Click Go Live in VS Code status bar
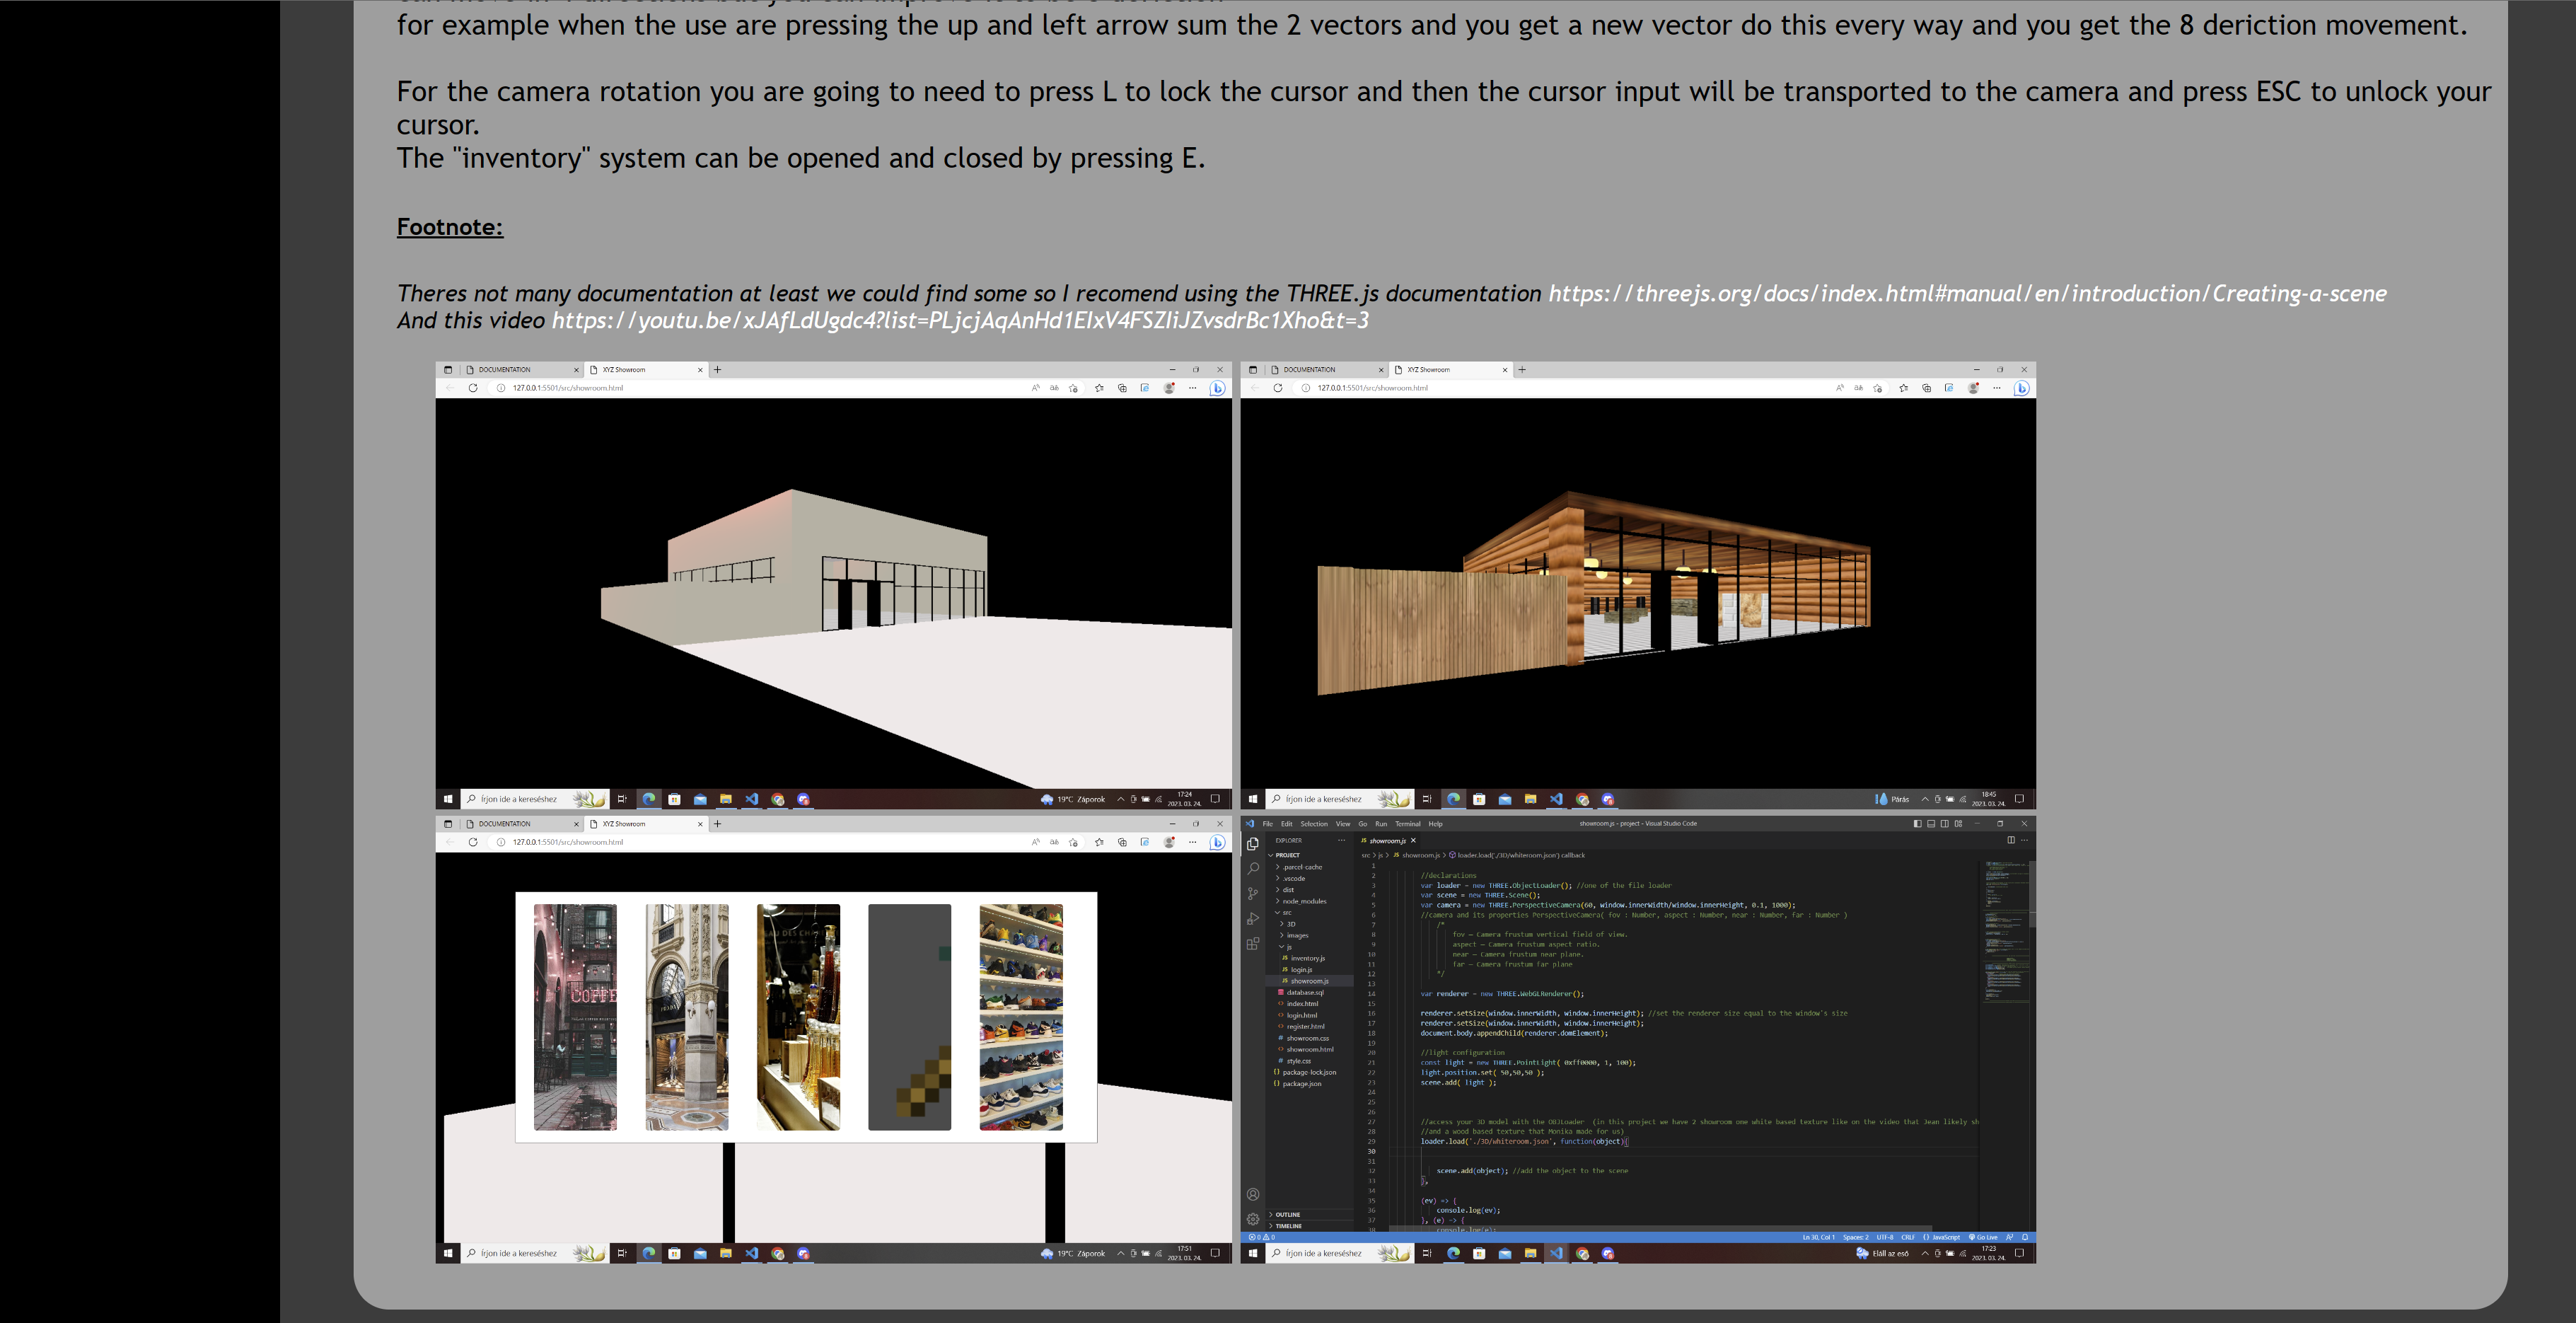Image resolution: width=2576 pixels, height=1323 pixels. point(1982,1237)
